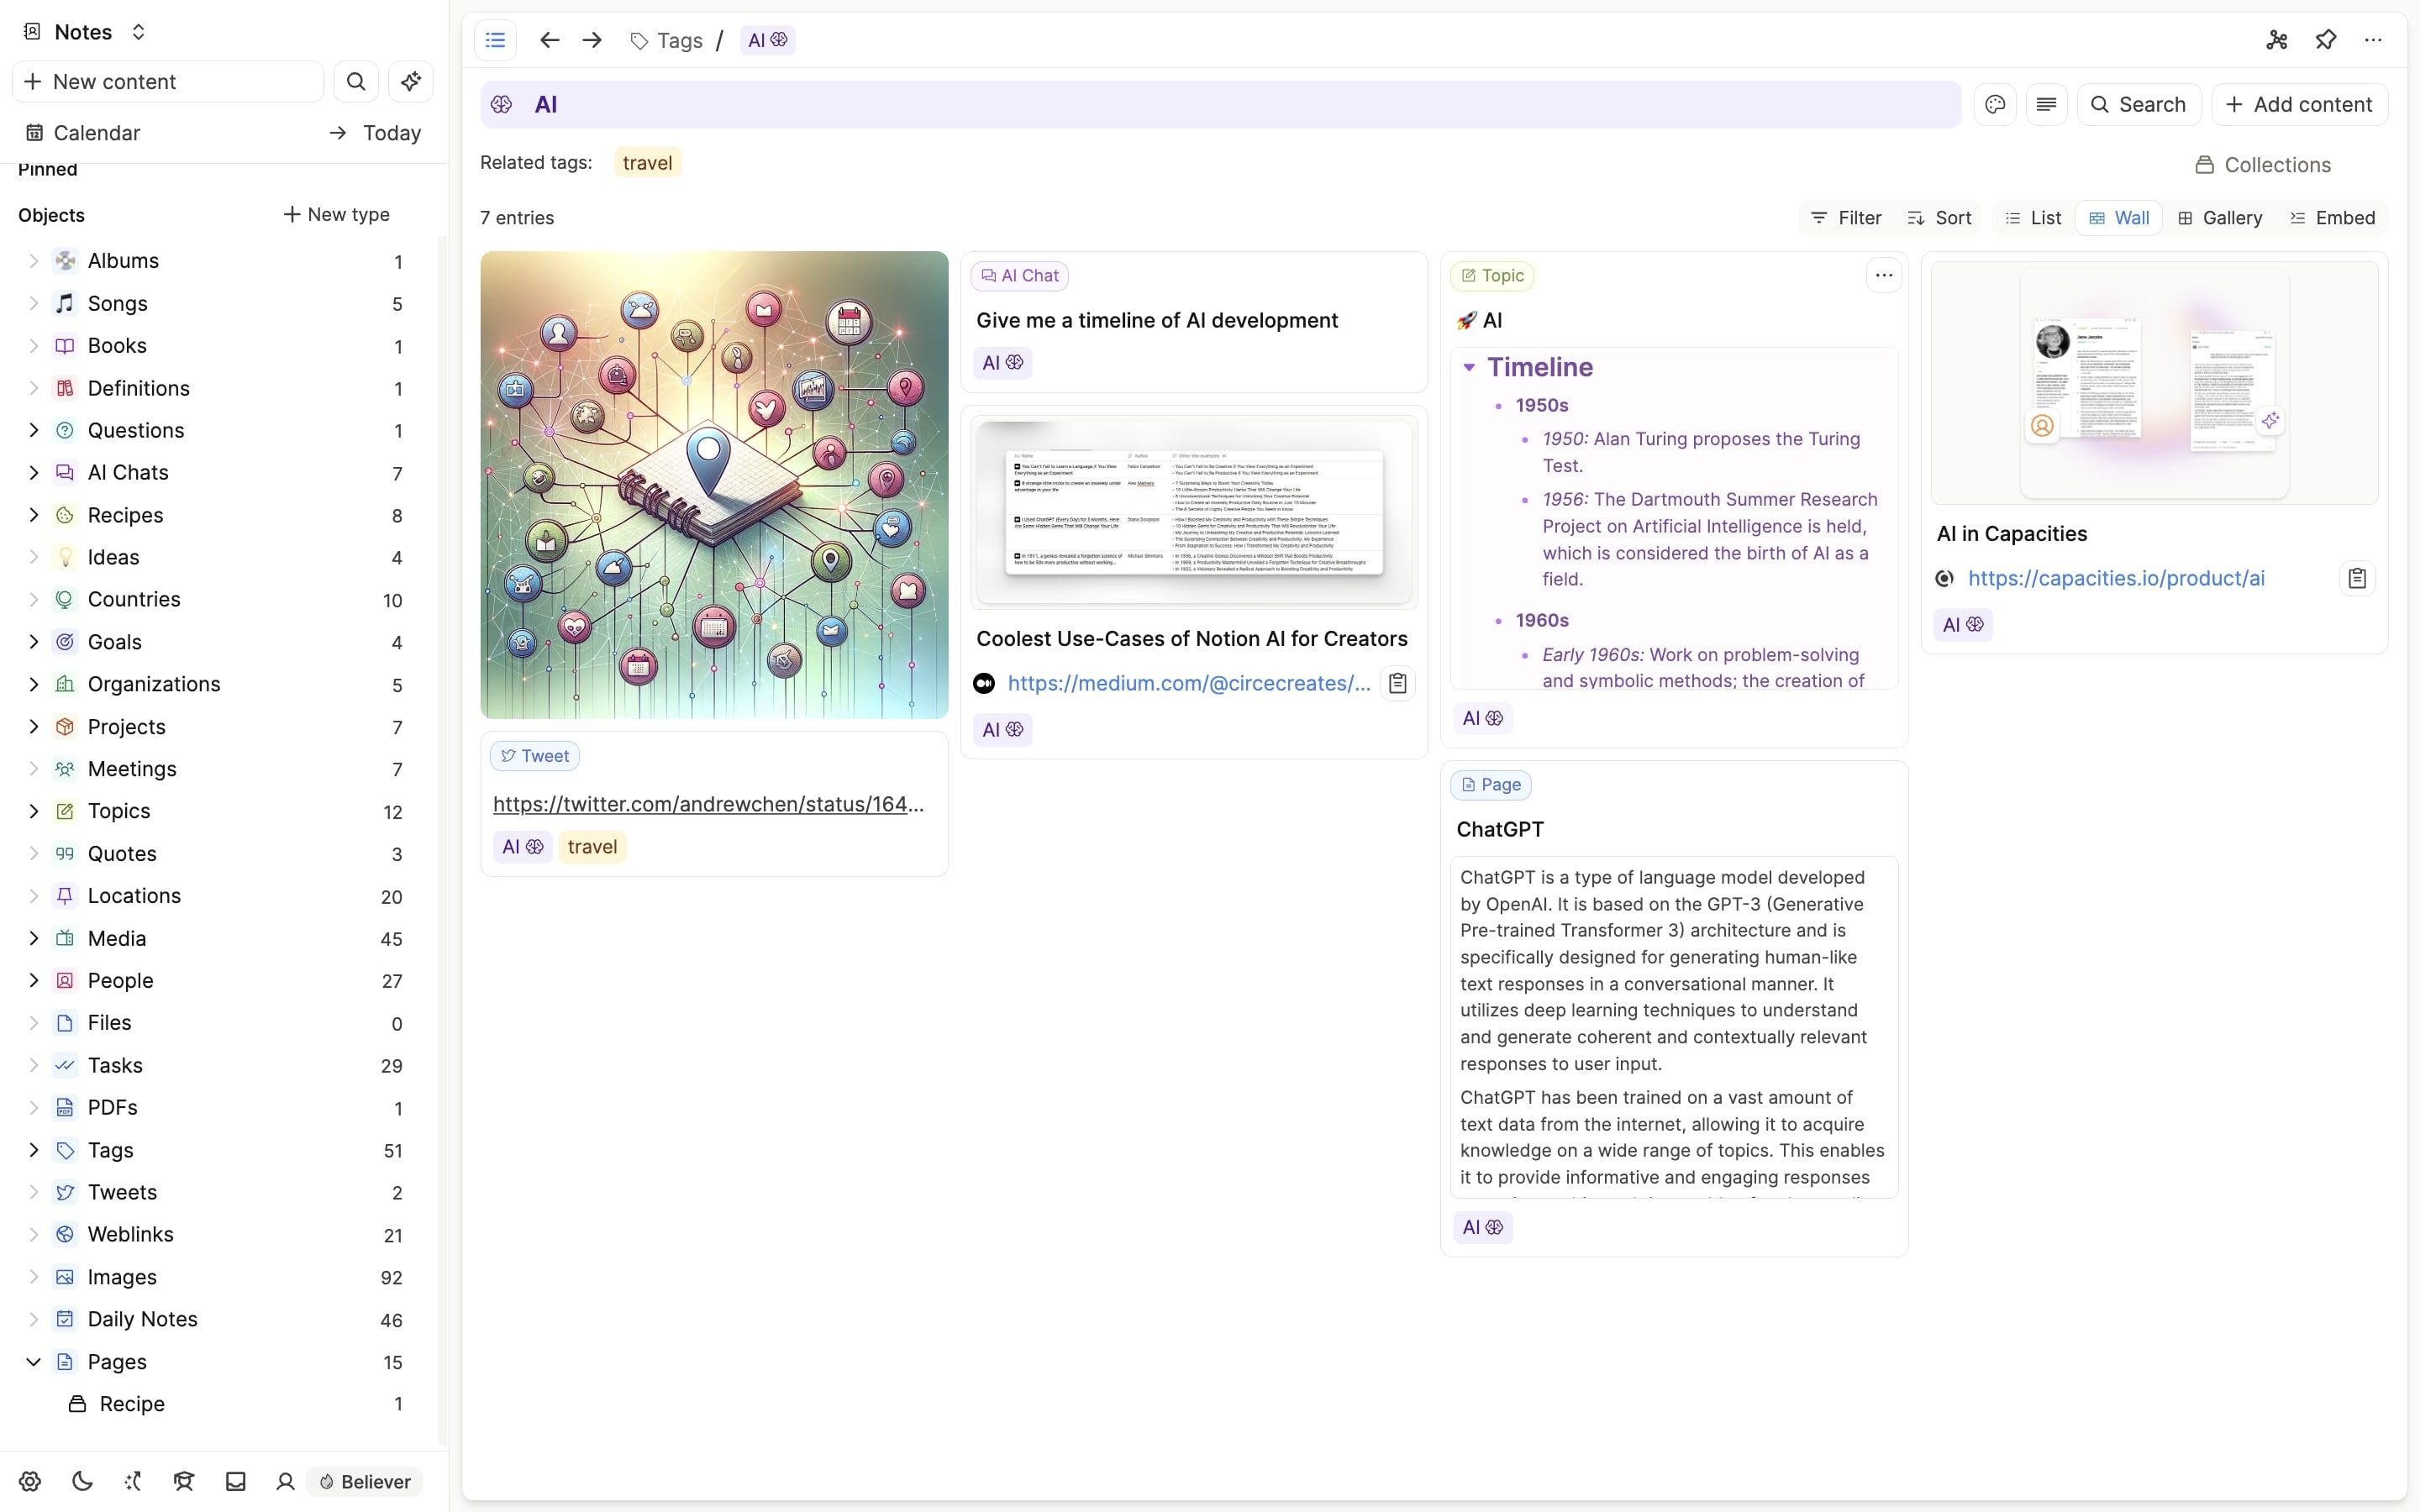
Task: Switch to Gallery view tab
Action: (2220, 218)
